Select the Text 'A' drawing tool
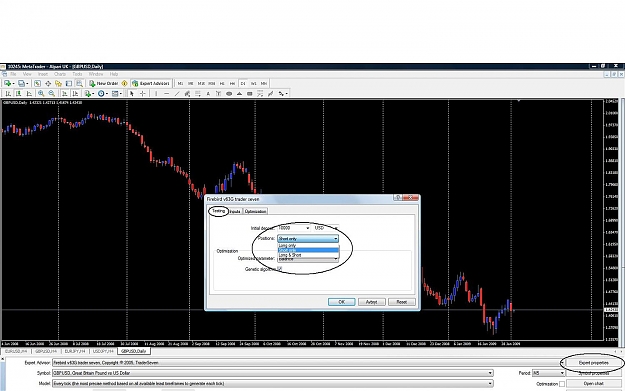 click(208, 93)
